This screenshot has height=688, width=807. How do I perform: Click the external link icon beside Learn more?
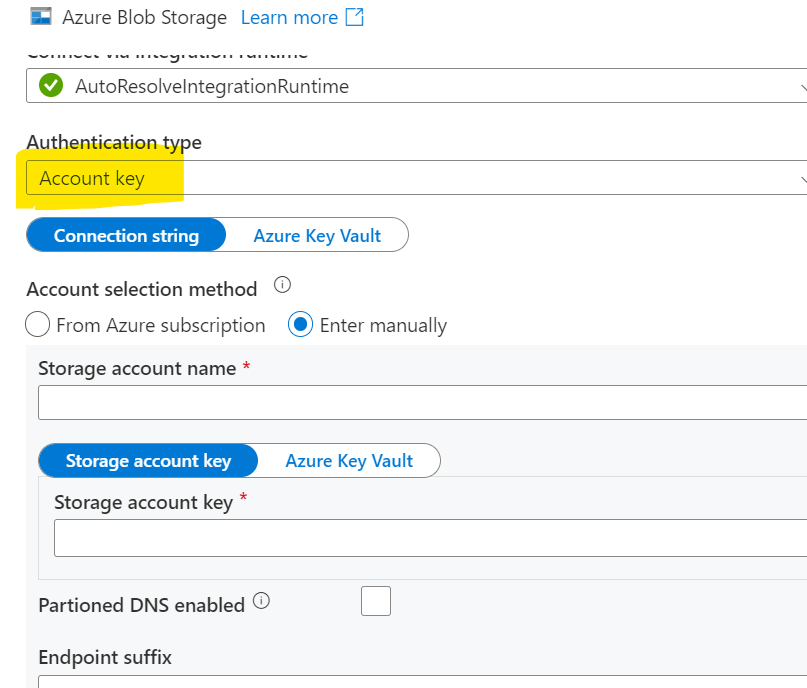coord(354,17)
